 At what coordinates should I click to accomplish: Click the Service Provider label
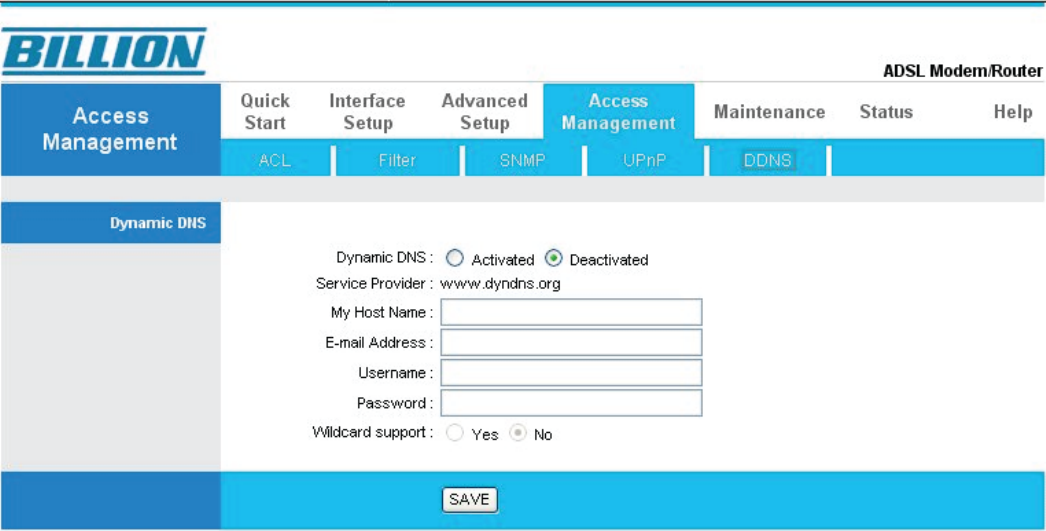tap(374, 284)
